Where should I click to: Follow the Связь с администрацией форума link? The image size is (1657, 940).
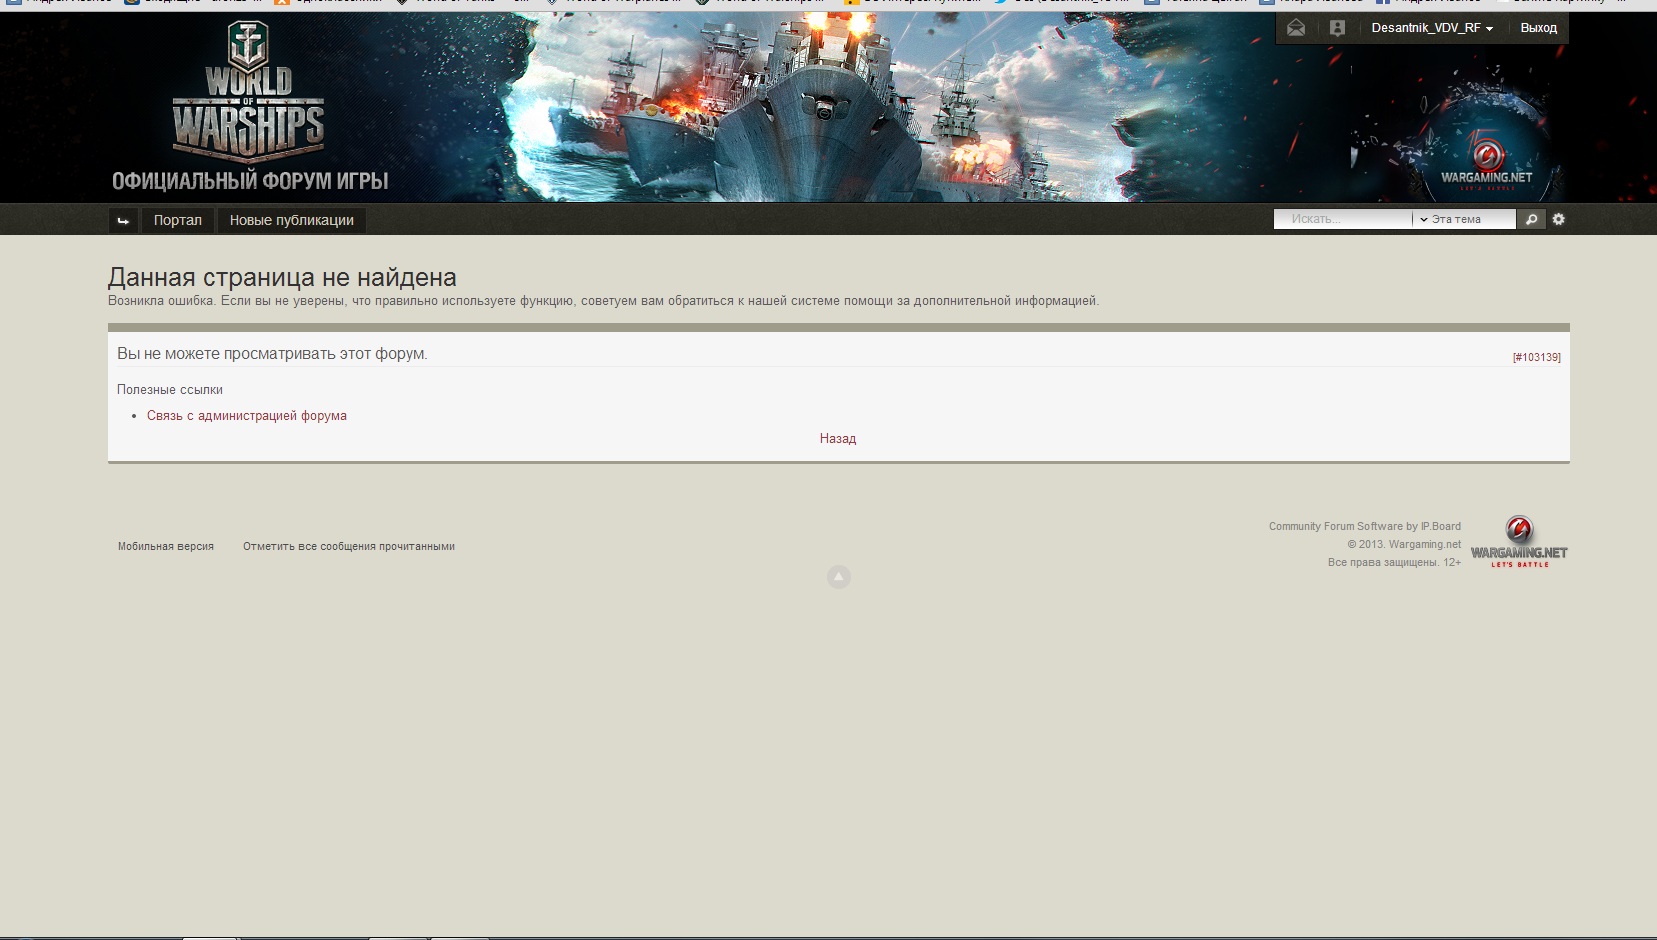(247, 416)
